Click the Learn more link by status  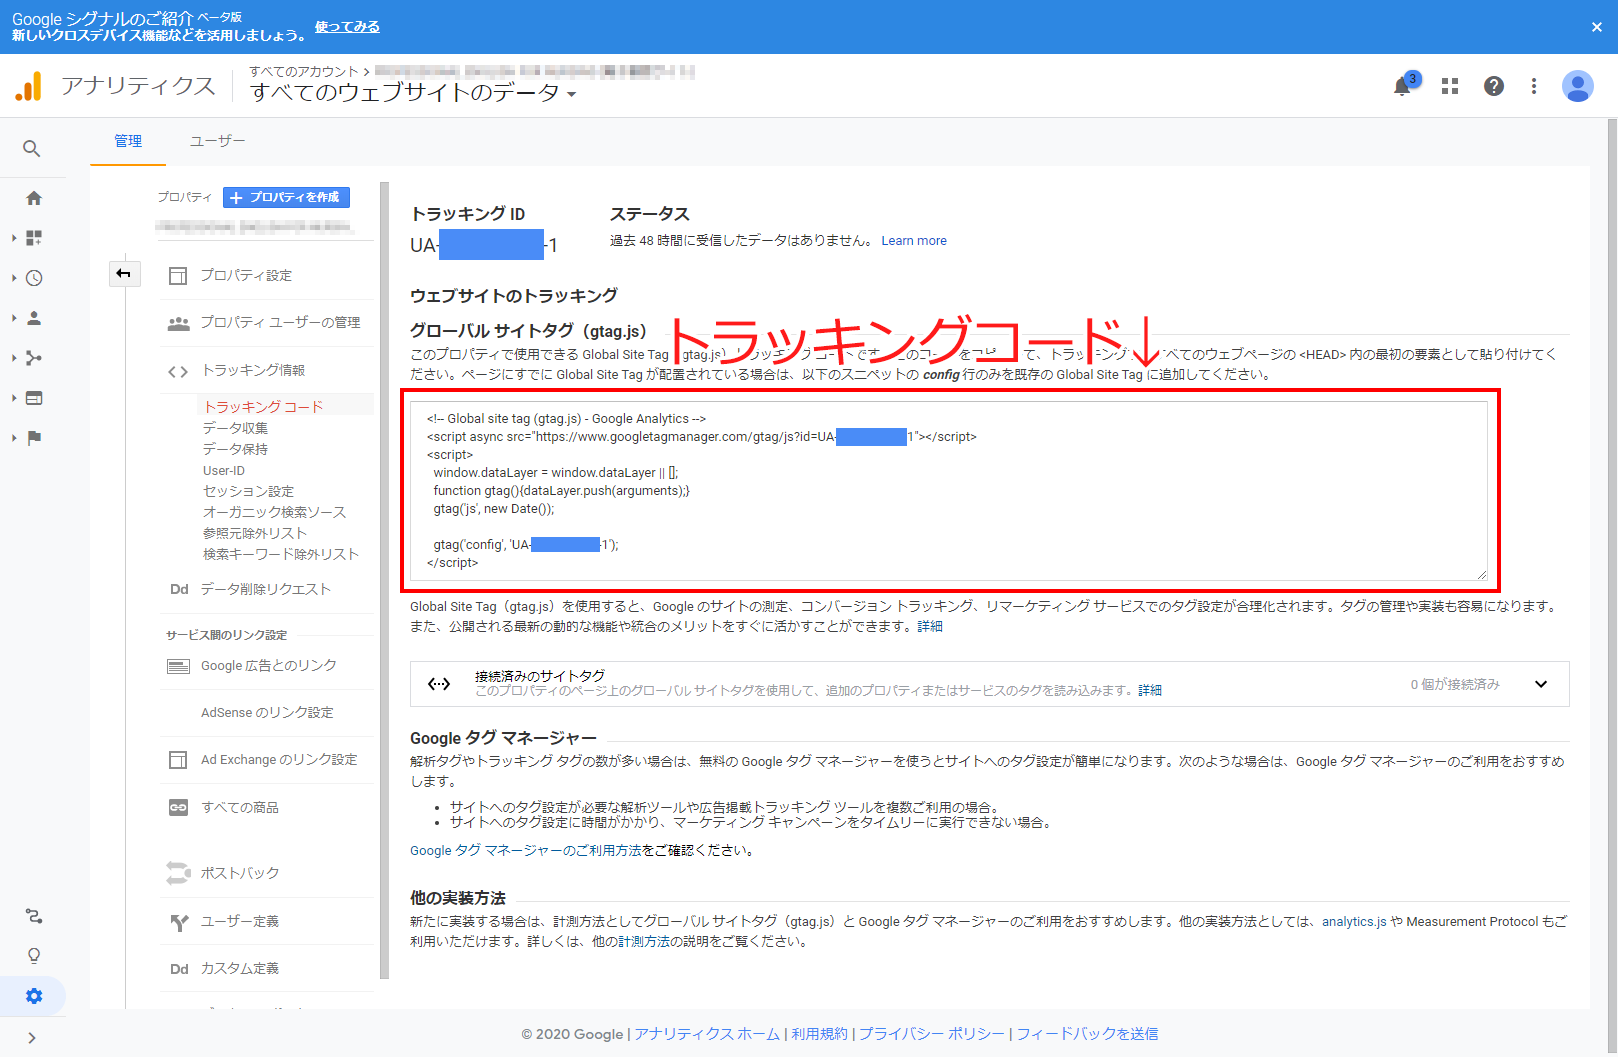[914, 241]
